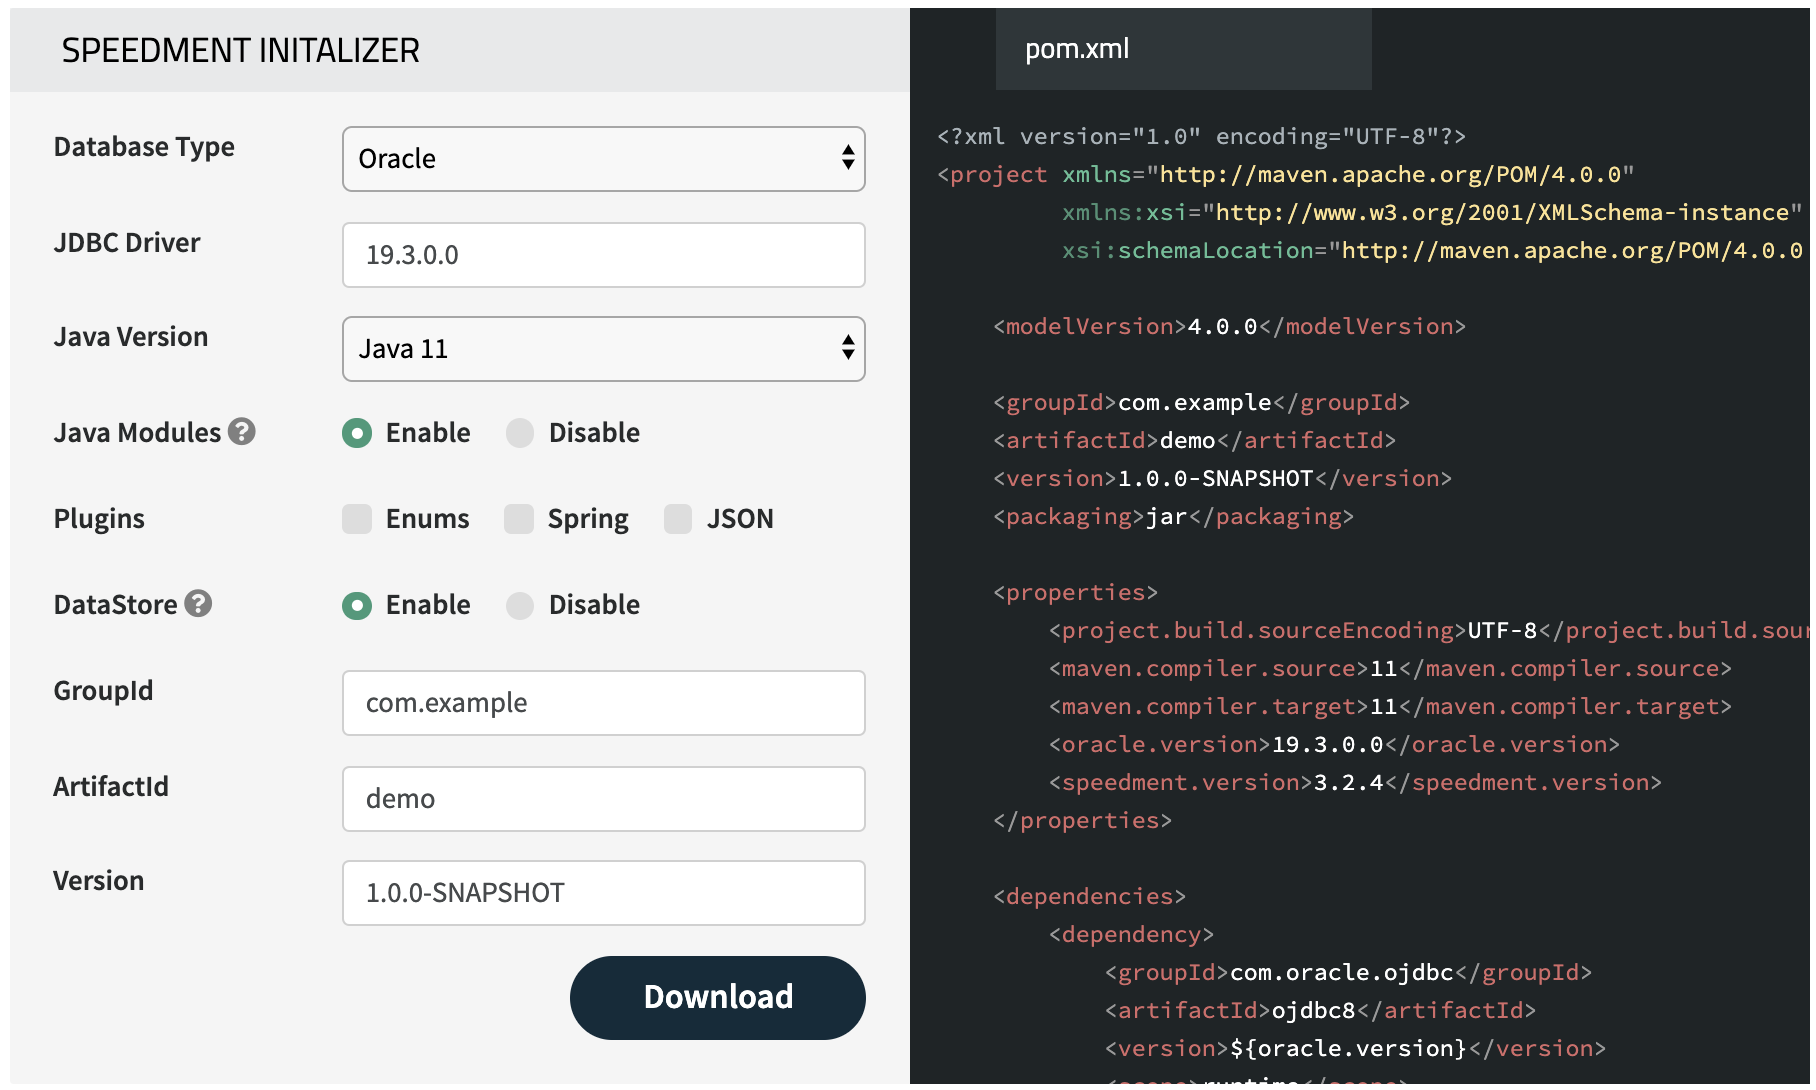Click the ArtifactId field containing demo
1816x1090 pixels.
[603, 799]
